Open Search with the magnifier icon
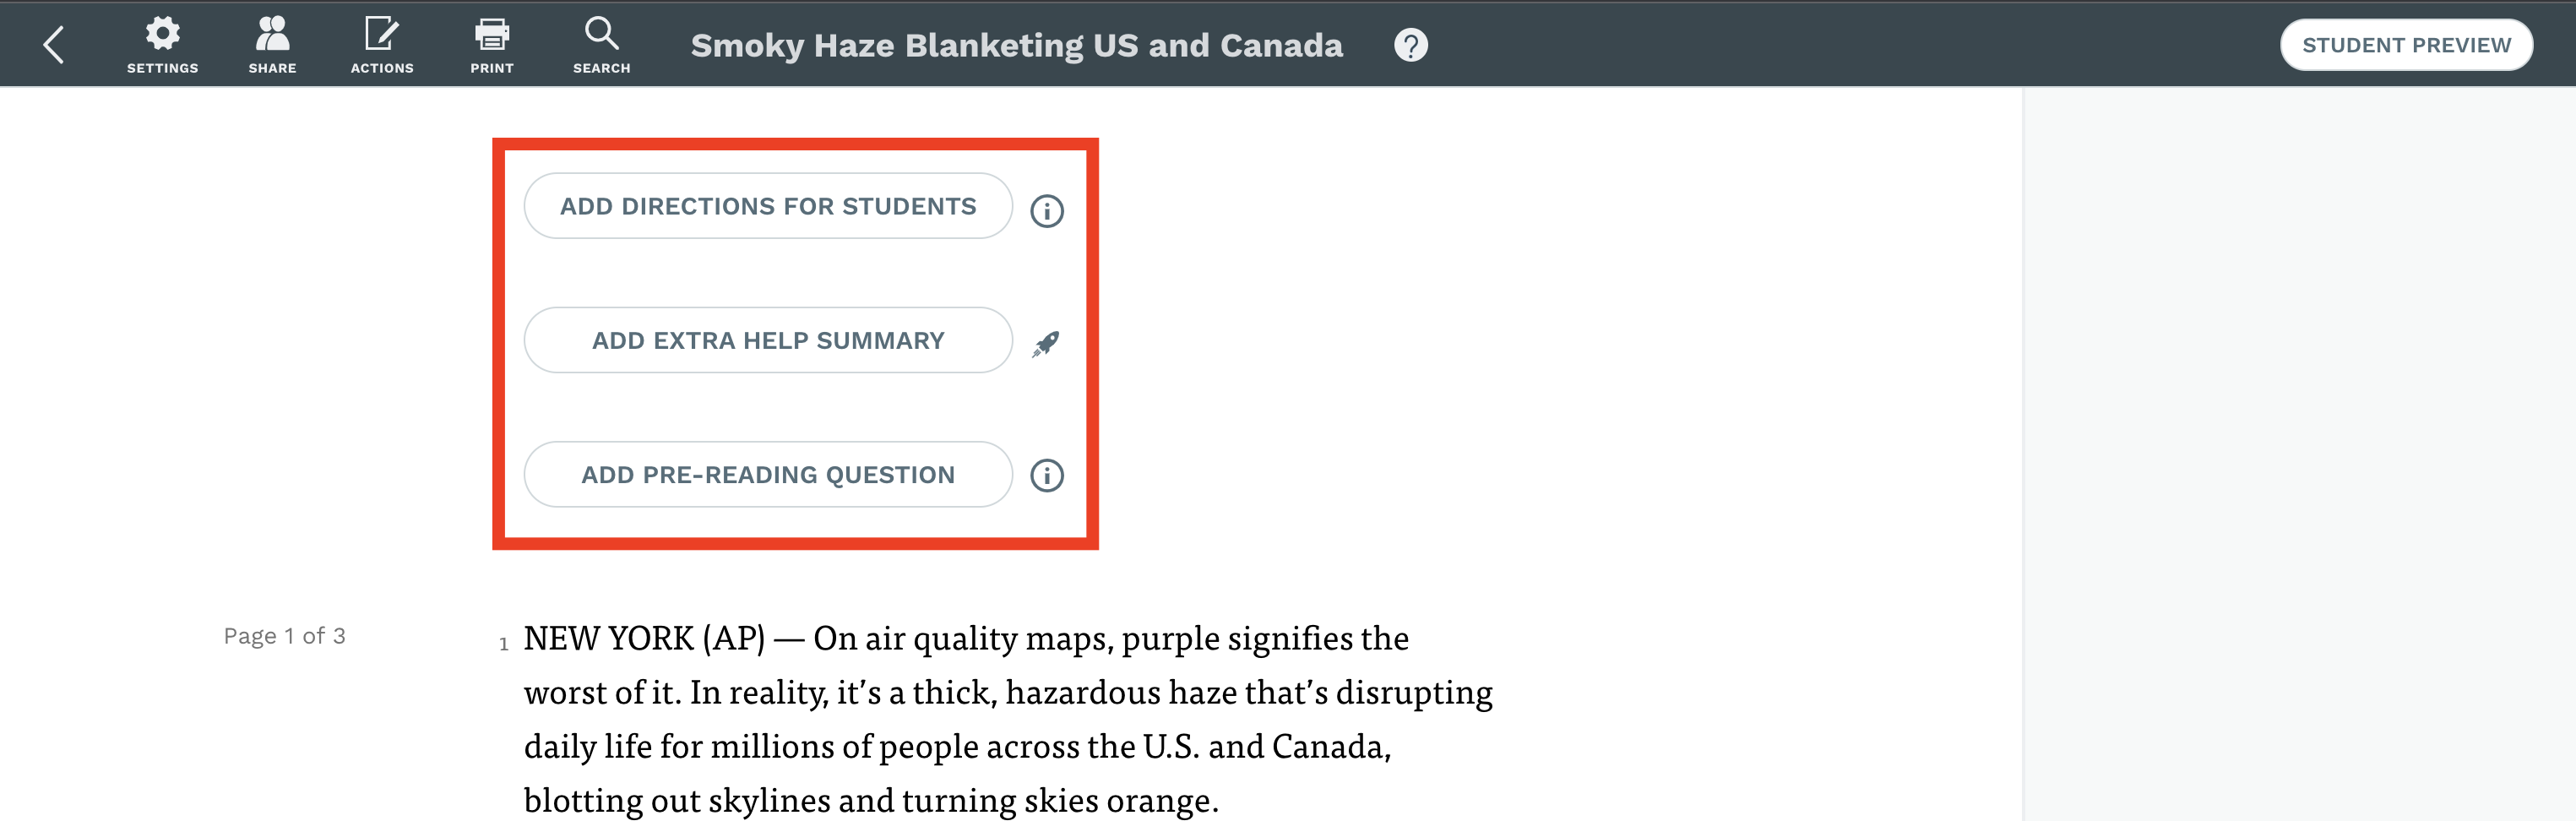Image resolution: width=2576 pixels, height=821 pixels. (x=601, y=45)
